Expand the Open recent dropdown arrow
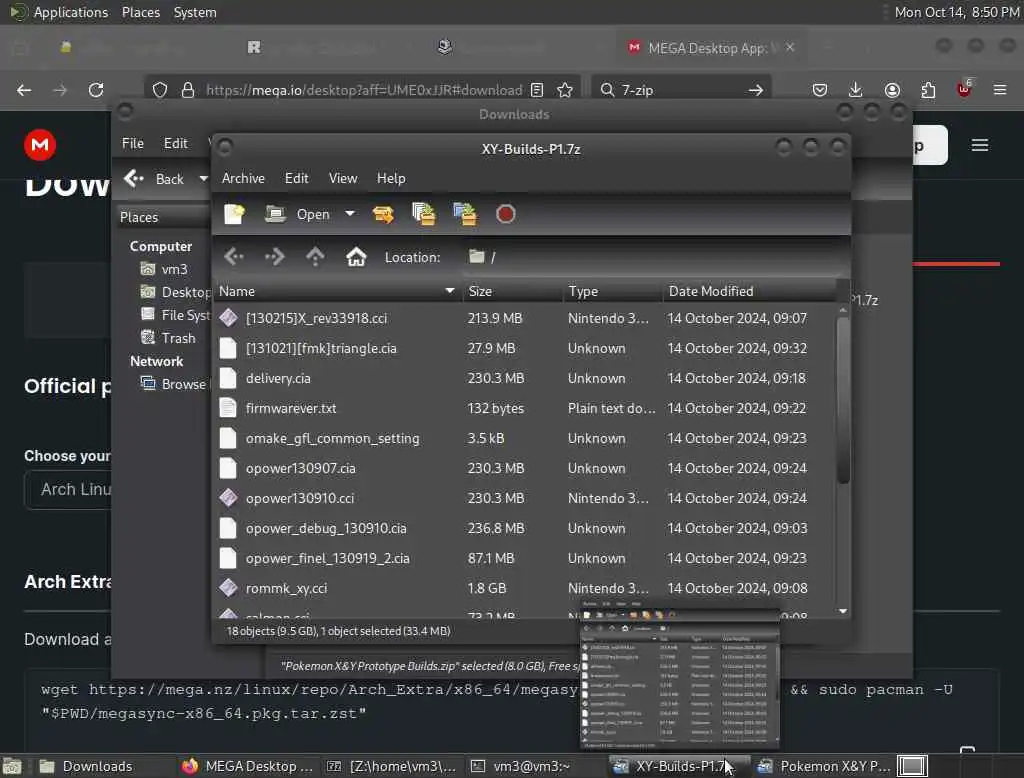This screenshot has height=778, width=1024. [x=350, y=214]
